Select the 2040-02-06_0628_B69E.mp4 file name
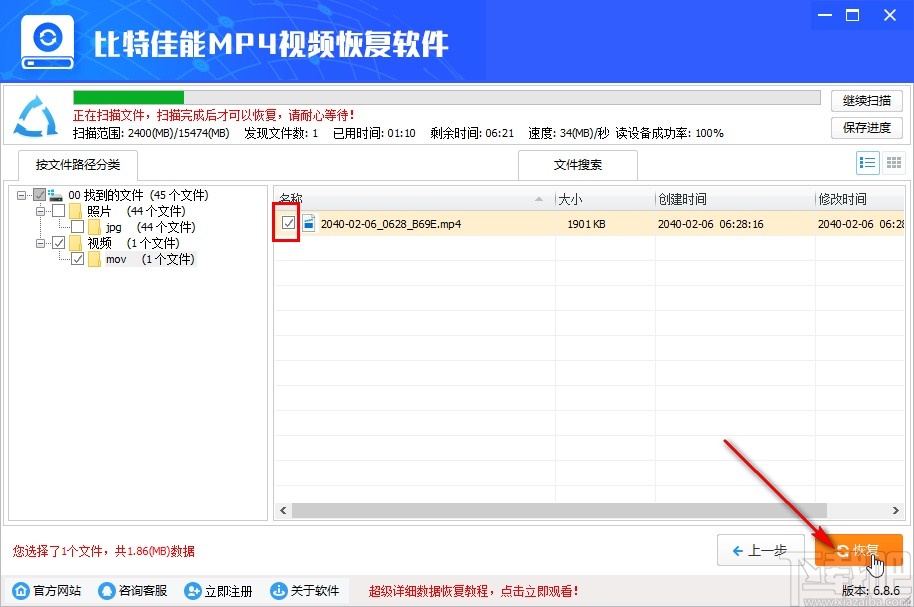 click(391, 224)
